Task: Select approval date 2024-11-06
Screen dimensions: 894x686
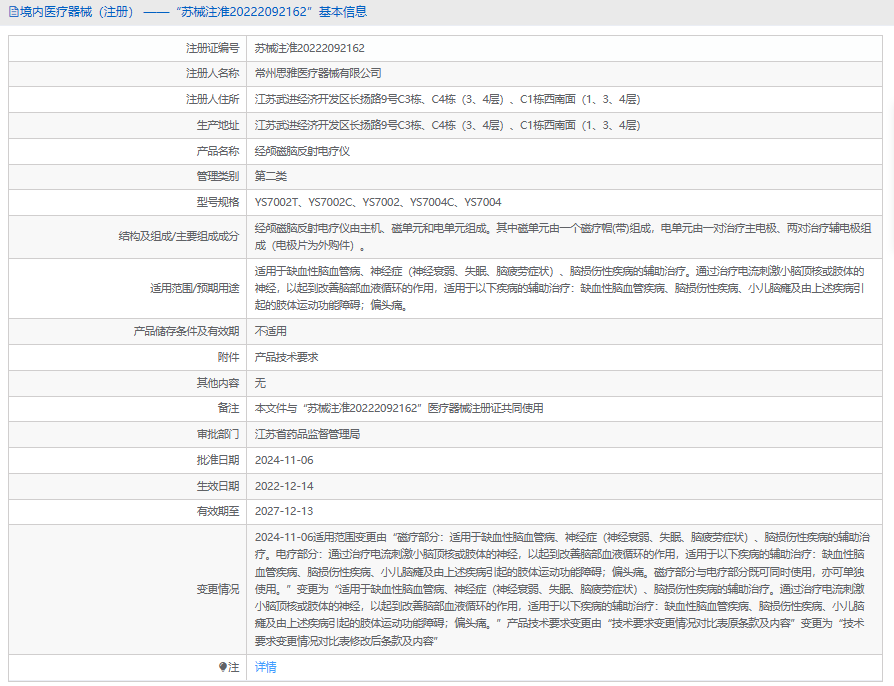Action: click(284, 460)
